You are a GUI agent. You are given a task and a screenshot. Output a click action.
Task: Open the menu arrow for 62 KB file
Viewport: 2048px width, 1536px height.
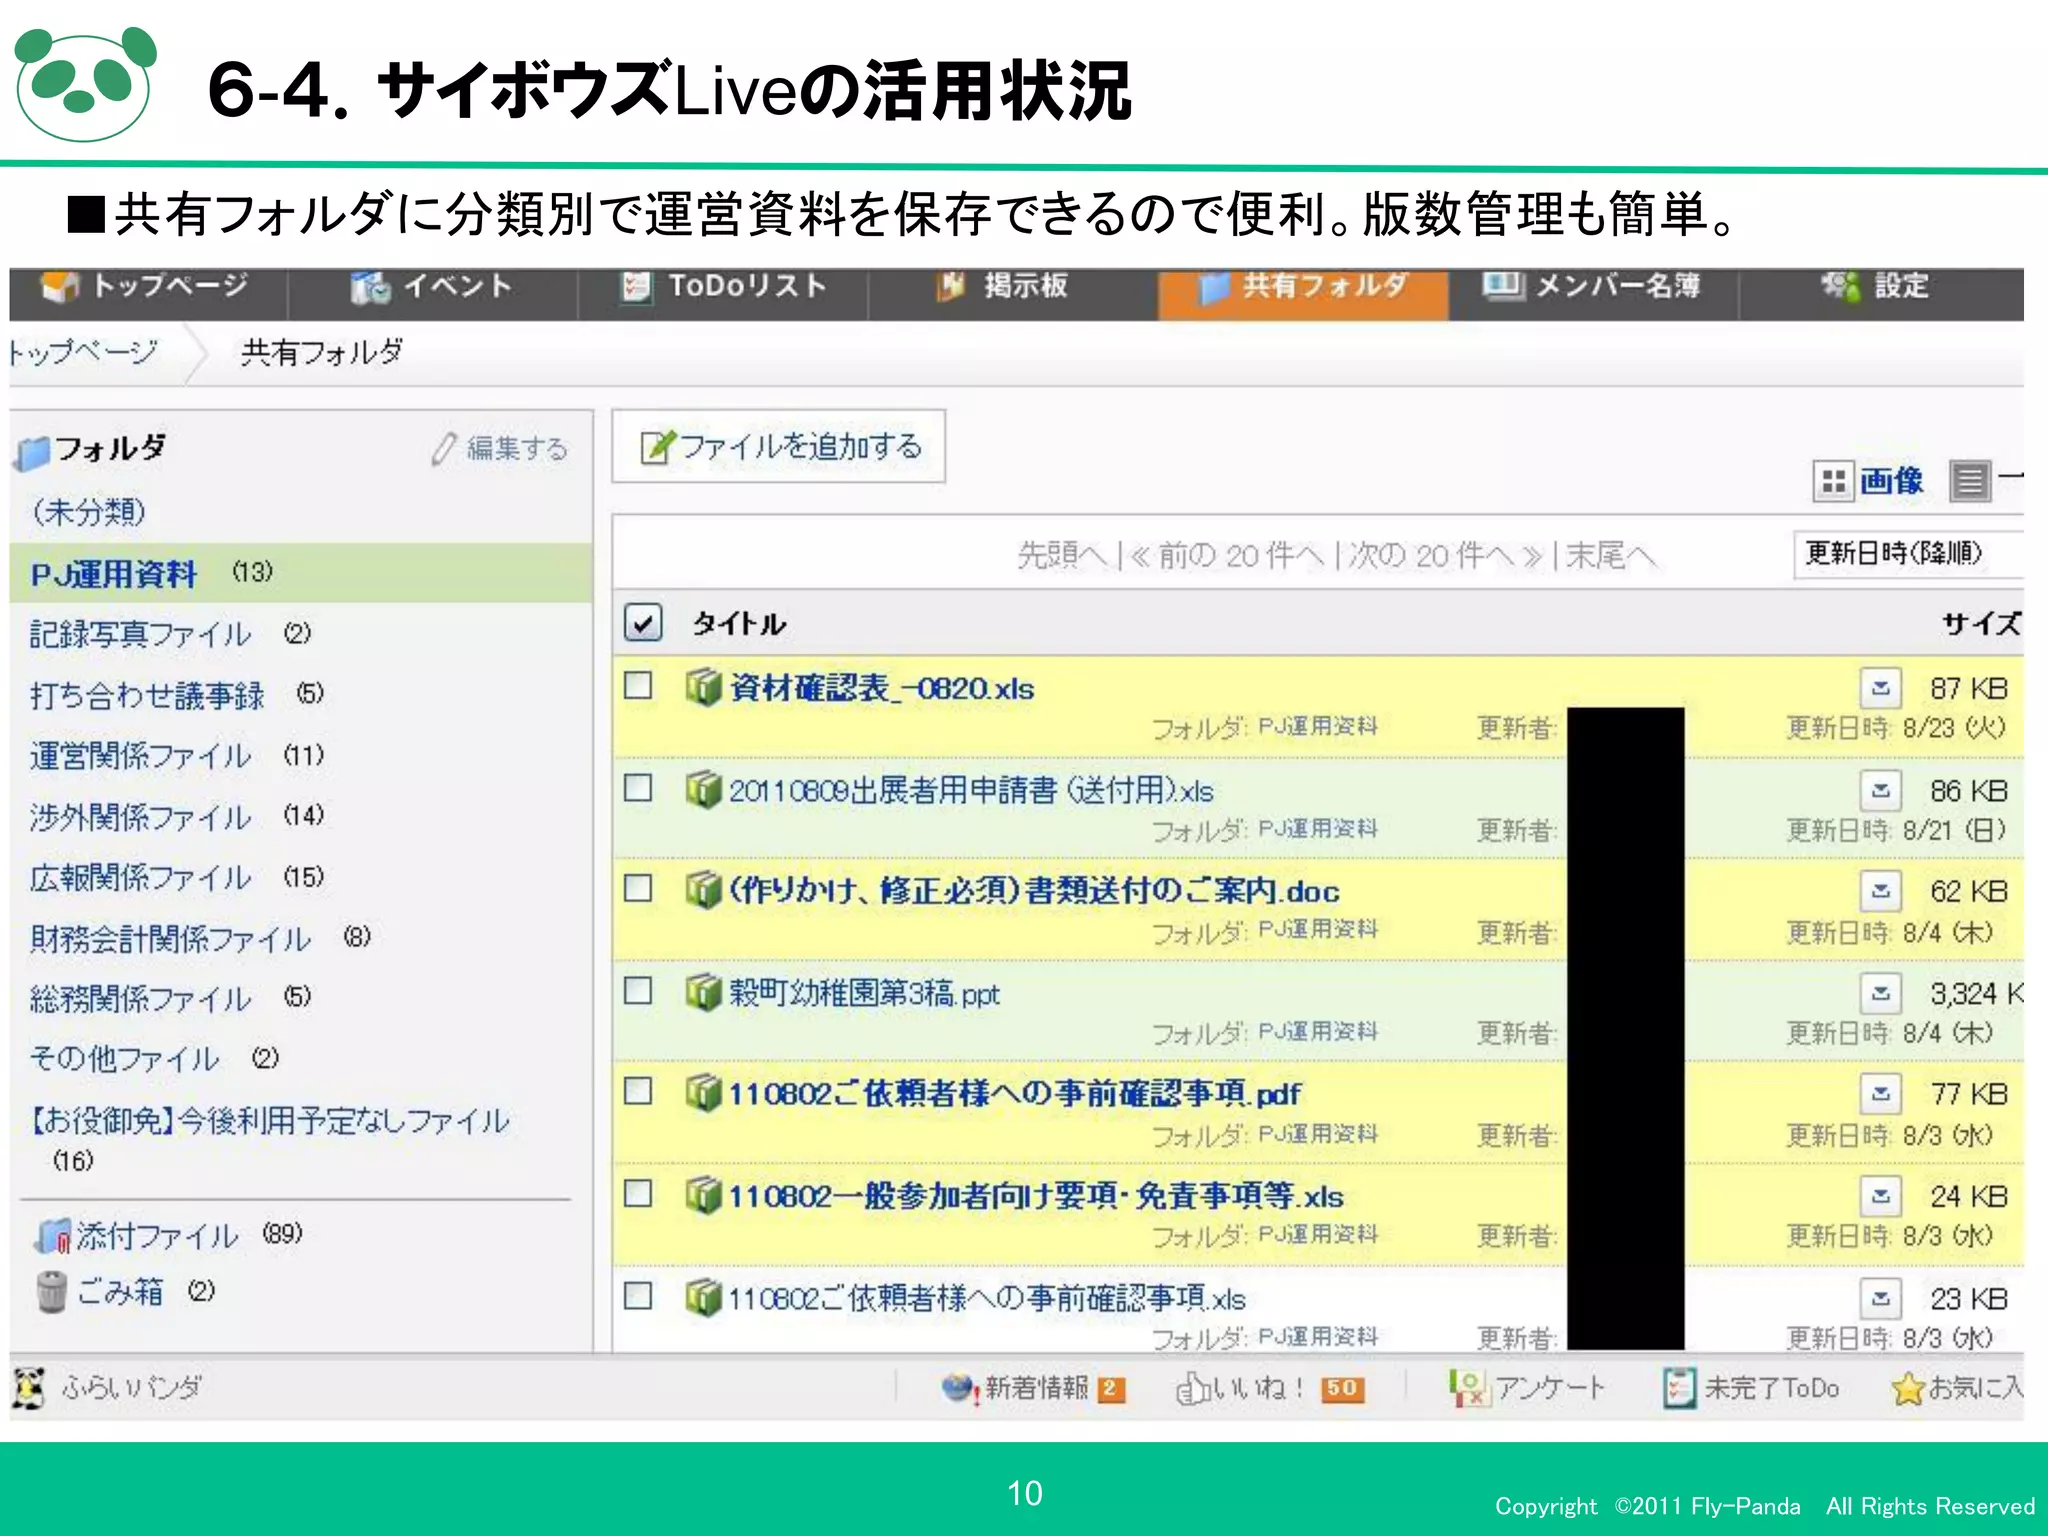[x=1880, y=890]
